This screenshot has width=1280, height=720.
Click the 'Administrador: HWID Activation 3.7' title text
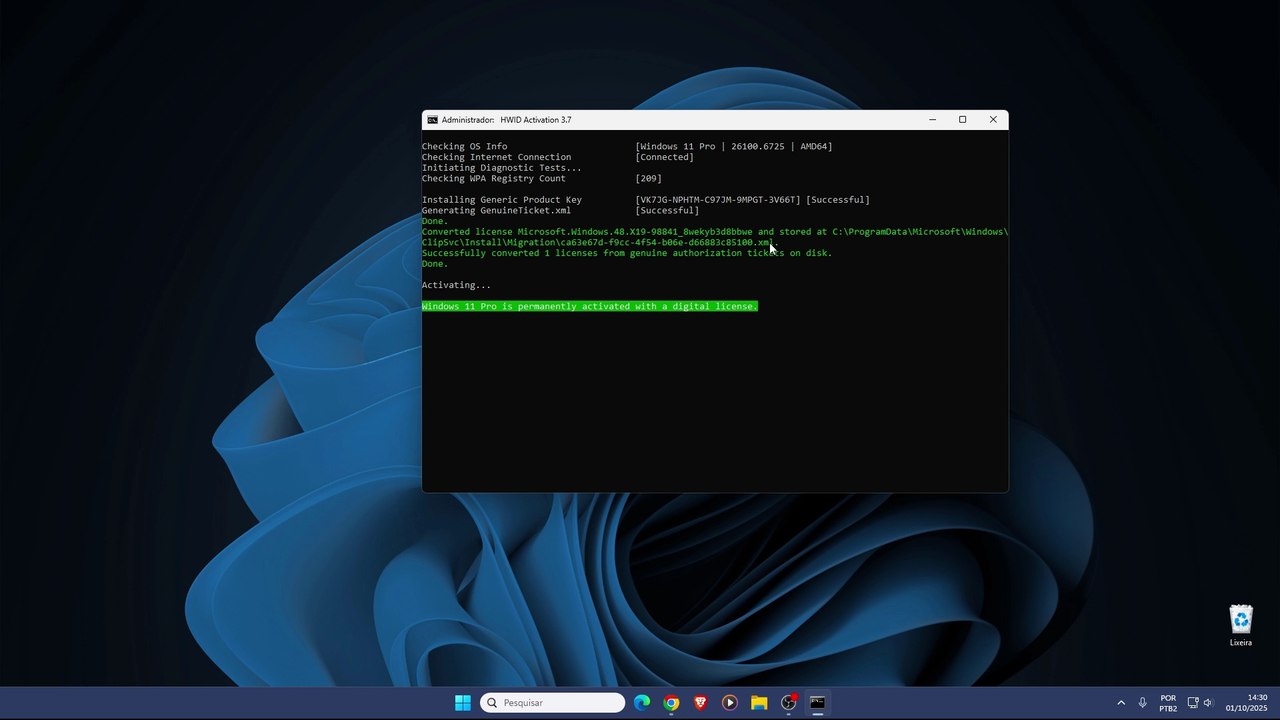[x=507, y=120]
